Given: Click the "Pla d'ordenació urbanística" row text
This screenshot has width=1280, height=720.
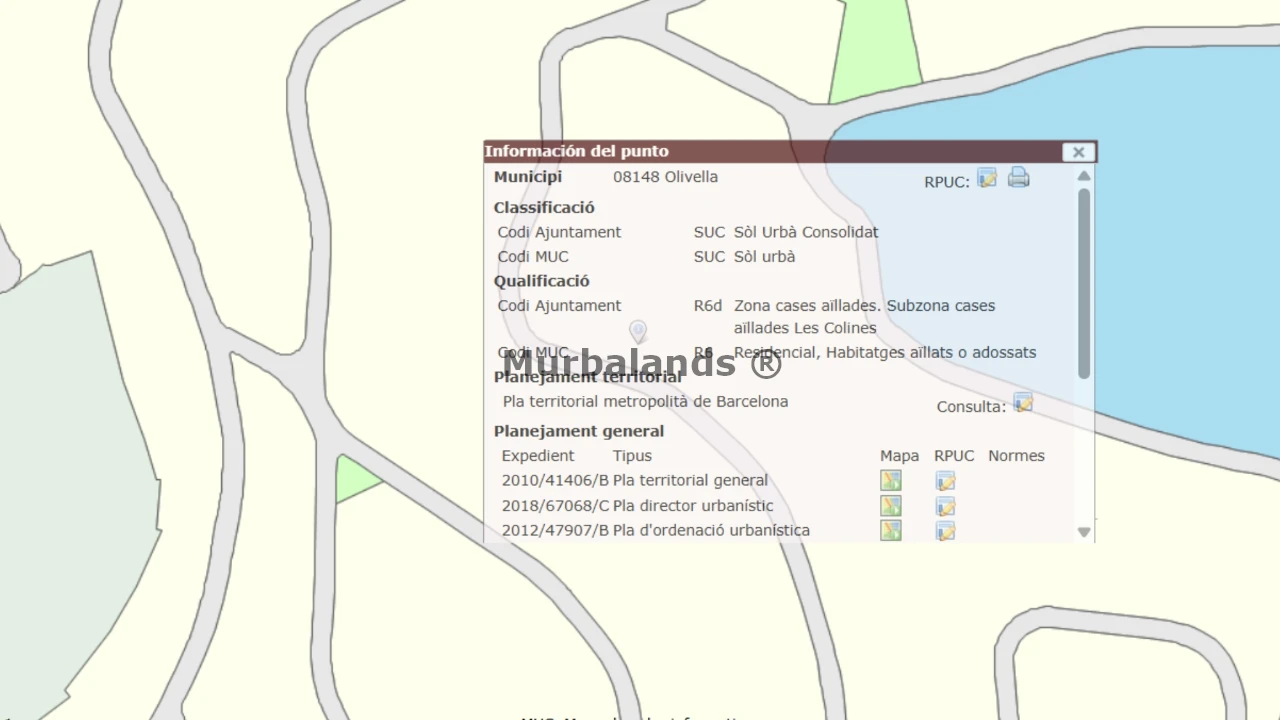Looking at the screenshot, I should click(x=711, y=530).
